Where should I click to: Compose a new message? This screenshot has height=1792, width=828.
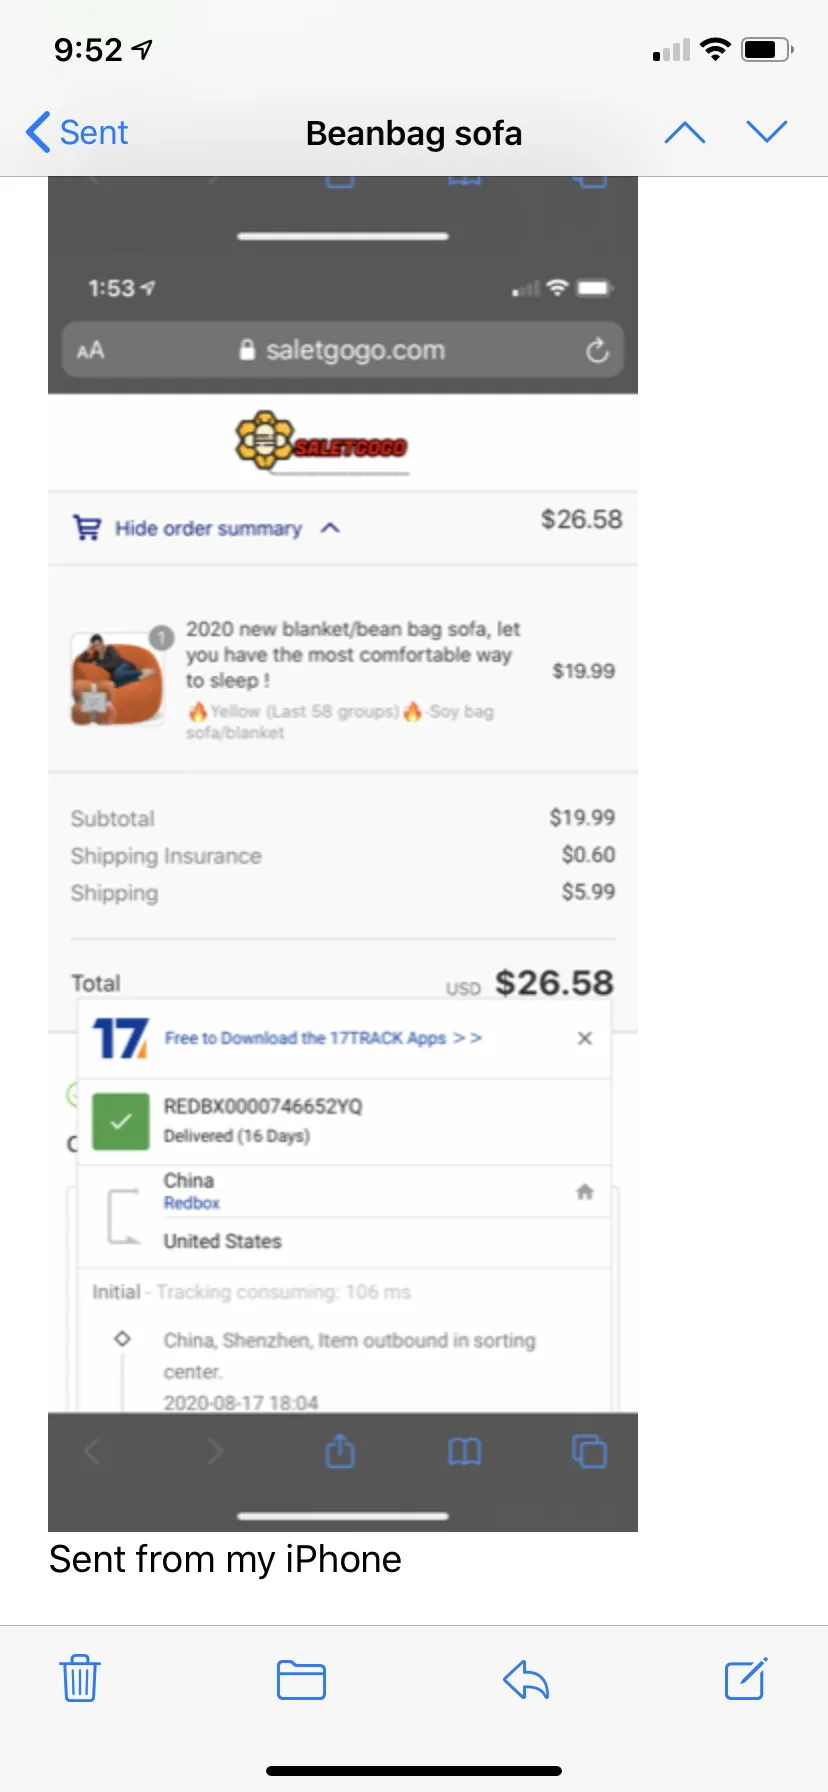[746, 1678]
